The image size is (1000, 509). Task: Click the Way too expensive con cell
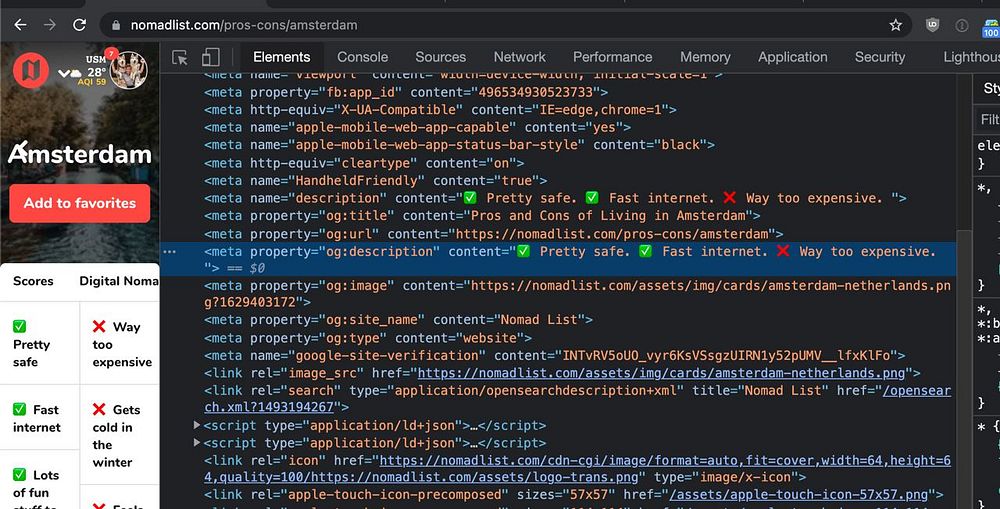tap(119, 343)
